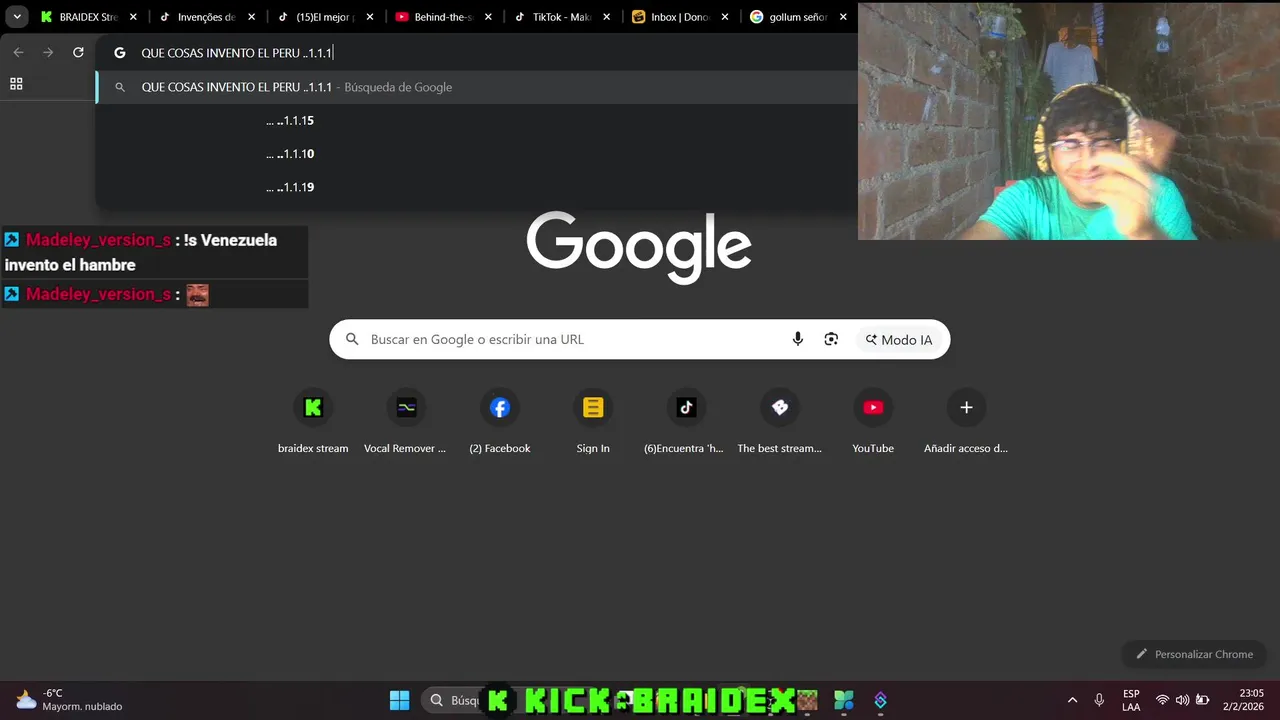Open the Minecraft block taskbar icon
The width and height of the screenshot is (1280, 720).
pos(806,700)
